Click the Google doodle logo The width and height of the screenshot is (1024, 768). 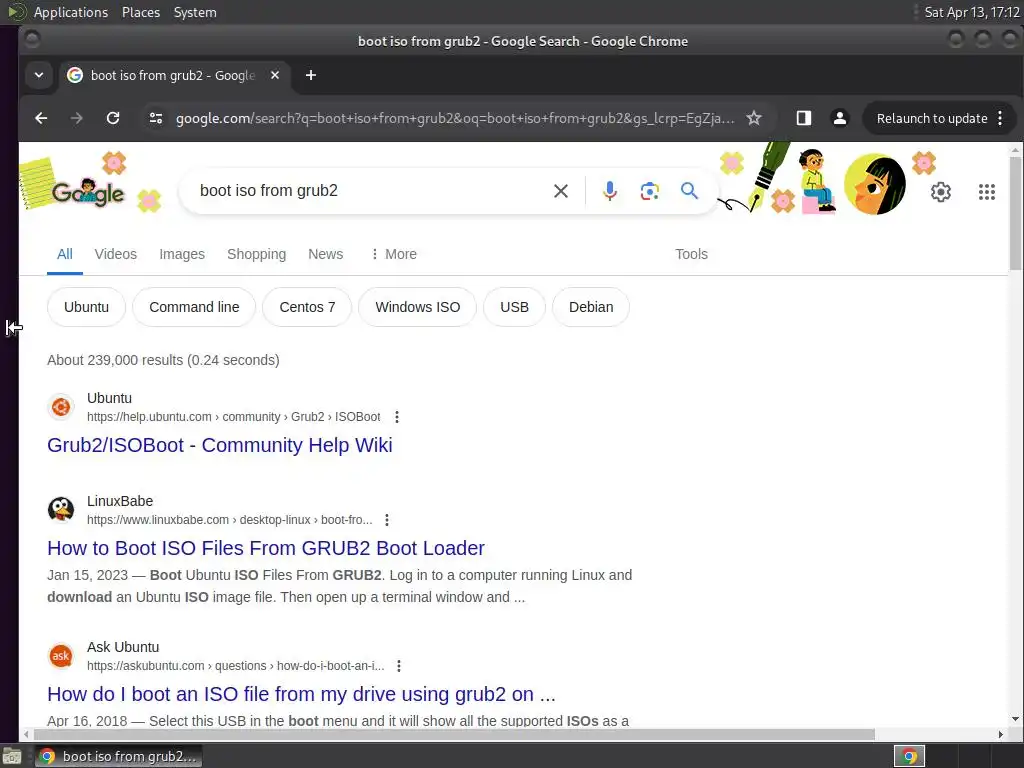88,193
